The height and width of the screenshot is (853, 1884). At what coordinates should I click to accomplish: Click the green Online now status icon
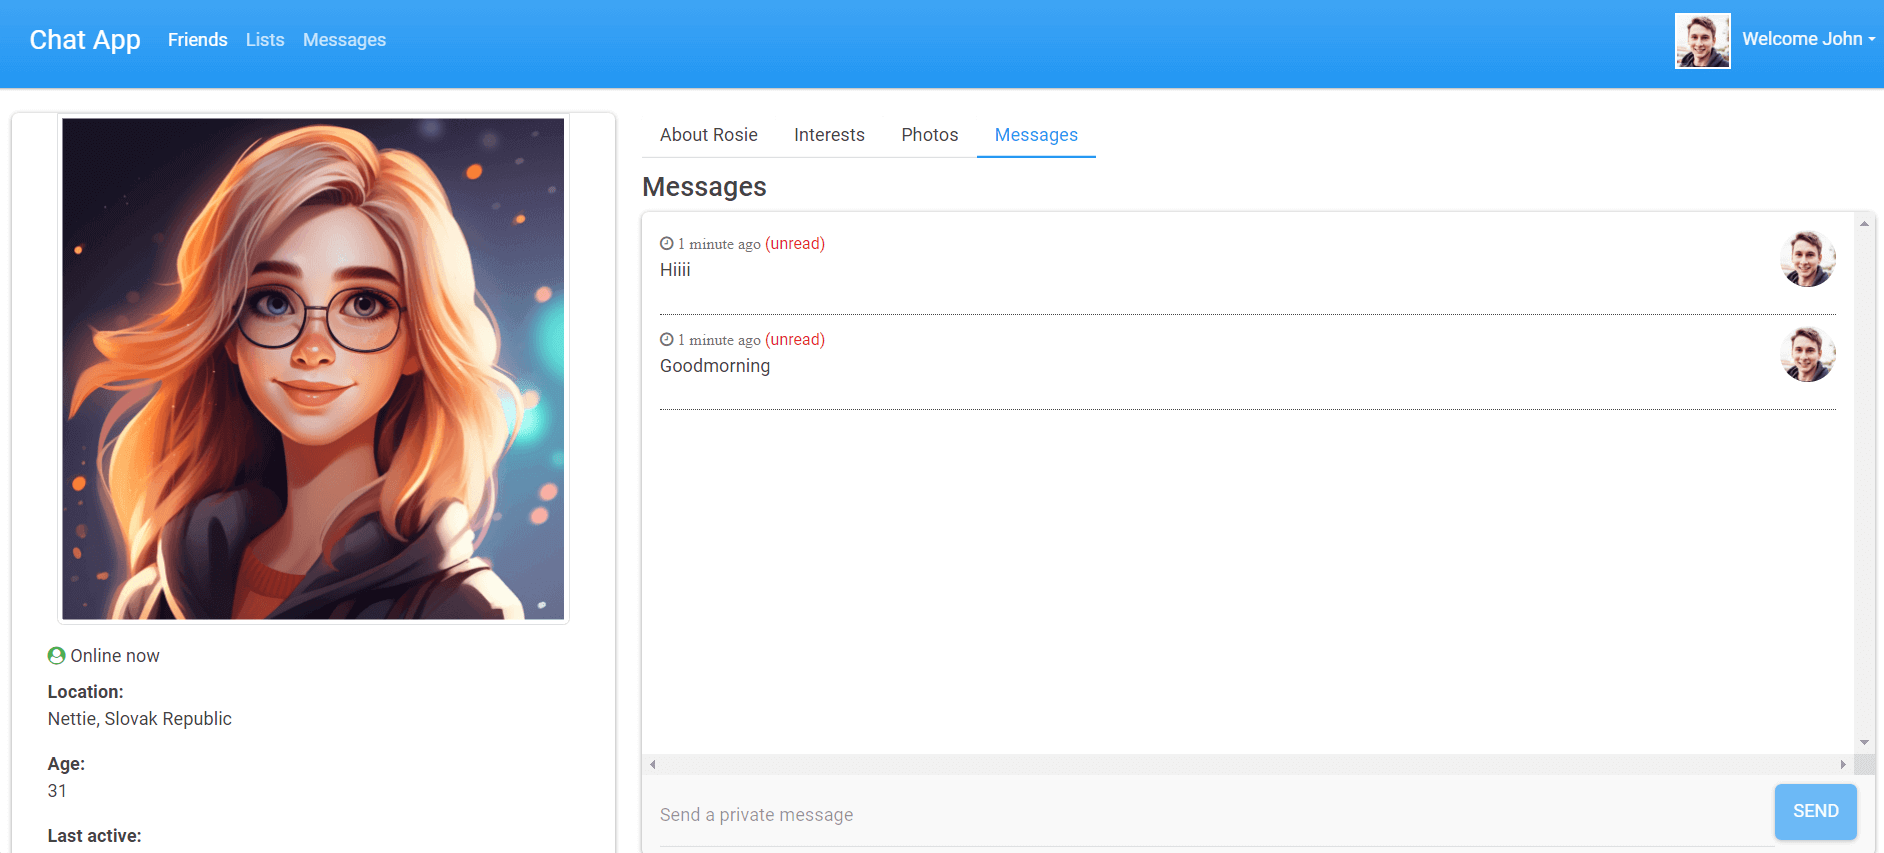pyautogui.click(x=56, y=655)
